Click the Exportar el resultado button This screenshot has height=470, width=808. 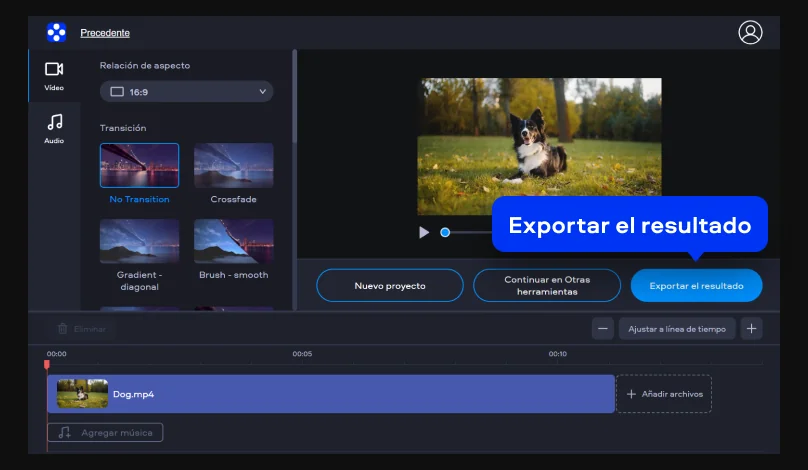coord(696,286)
